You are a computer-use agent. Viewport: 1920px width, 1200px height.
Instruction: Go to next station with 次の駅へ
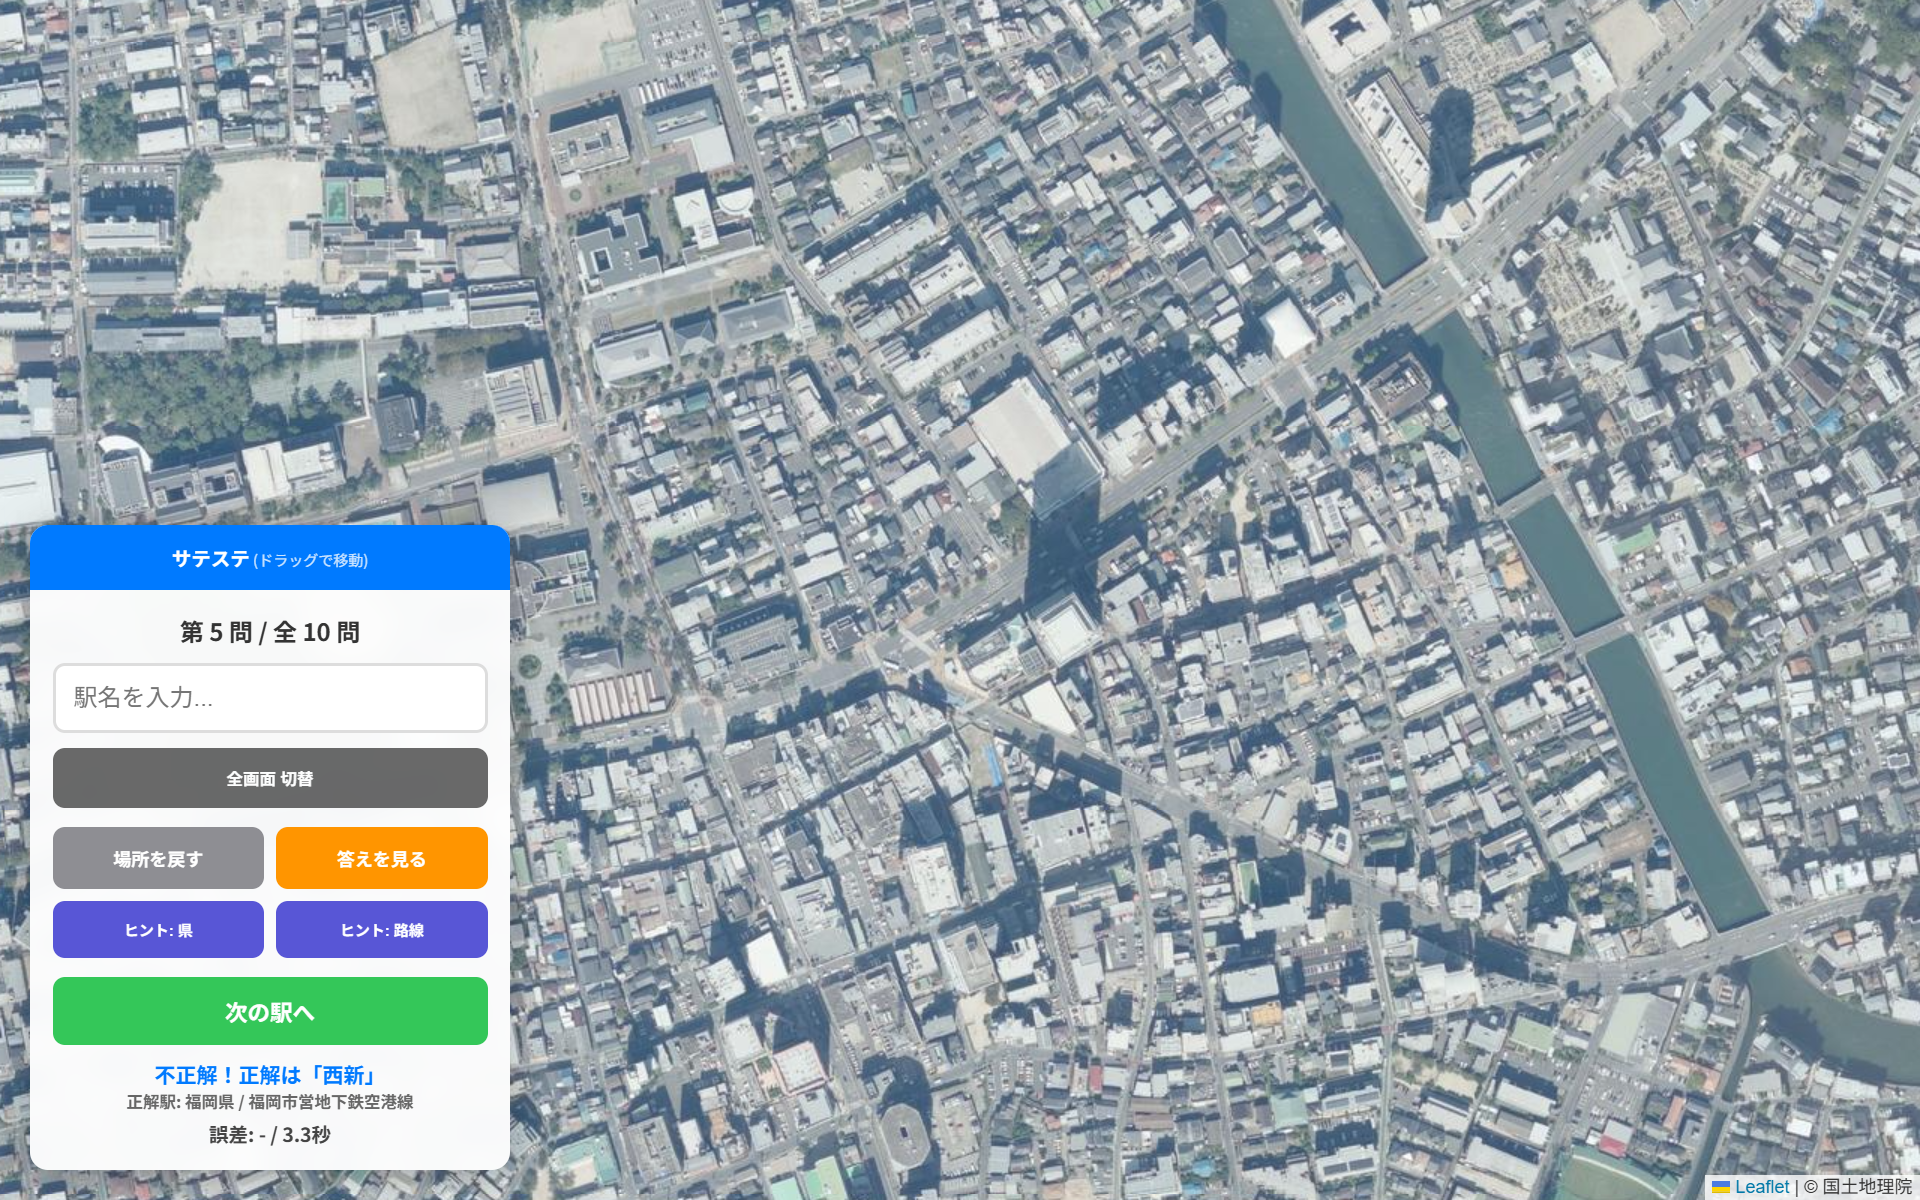(270, 1011)
